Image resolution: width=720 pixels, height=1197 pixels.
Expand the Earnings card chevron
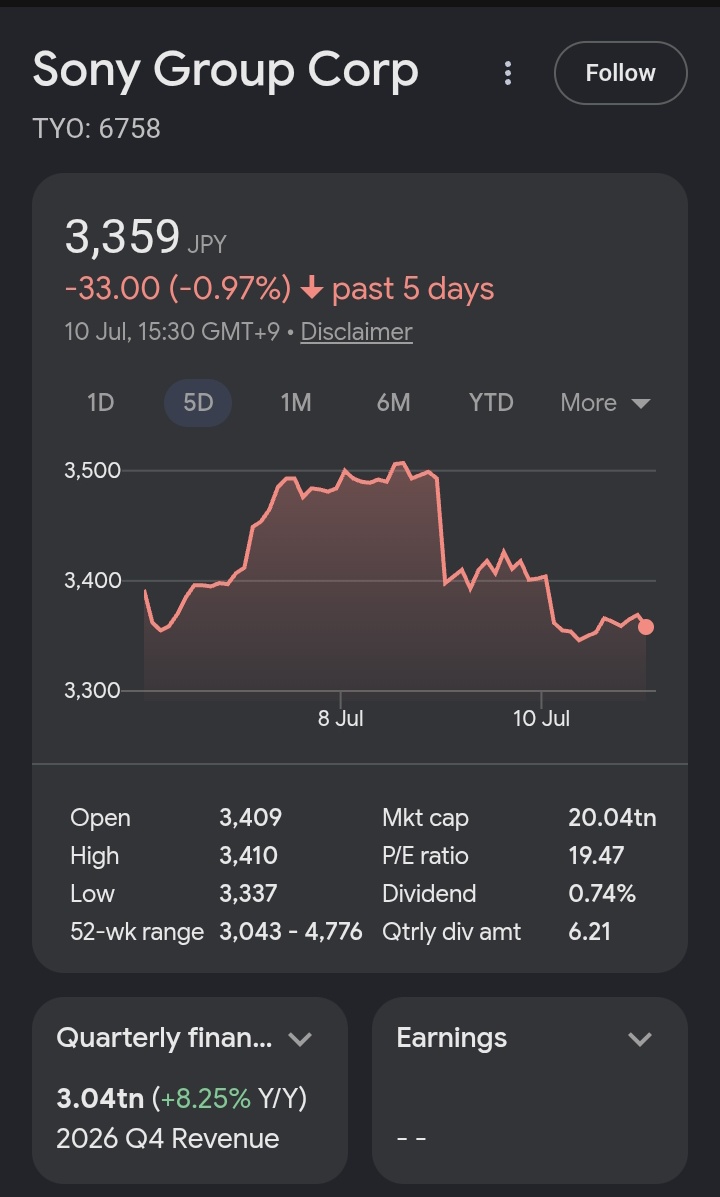[640, 1039]
